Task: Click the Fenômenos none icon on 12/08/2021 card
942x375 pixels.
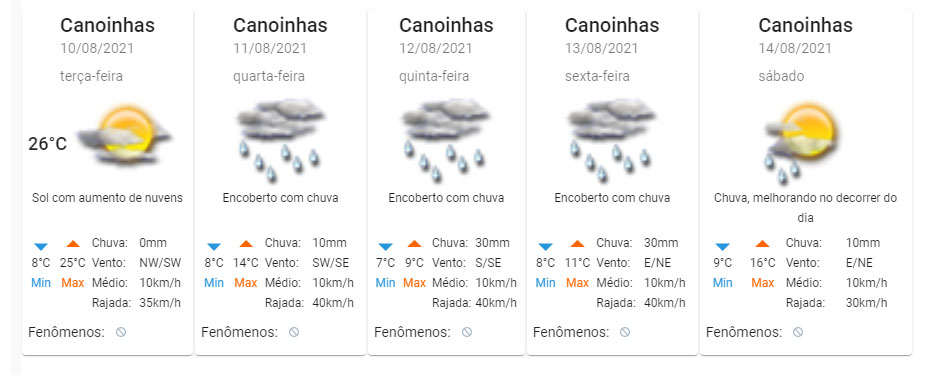Action: pos(467,332)
